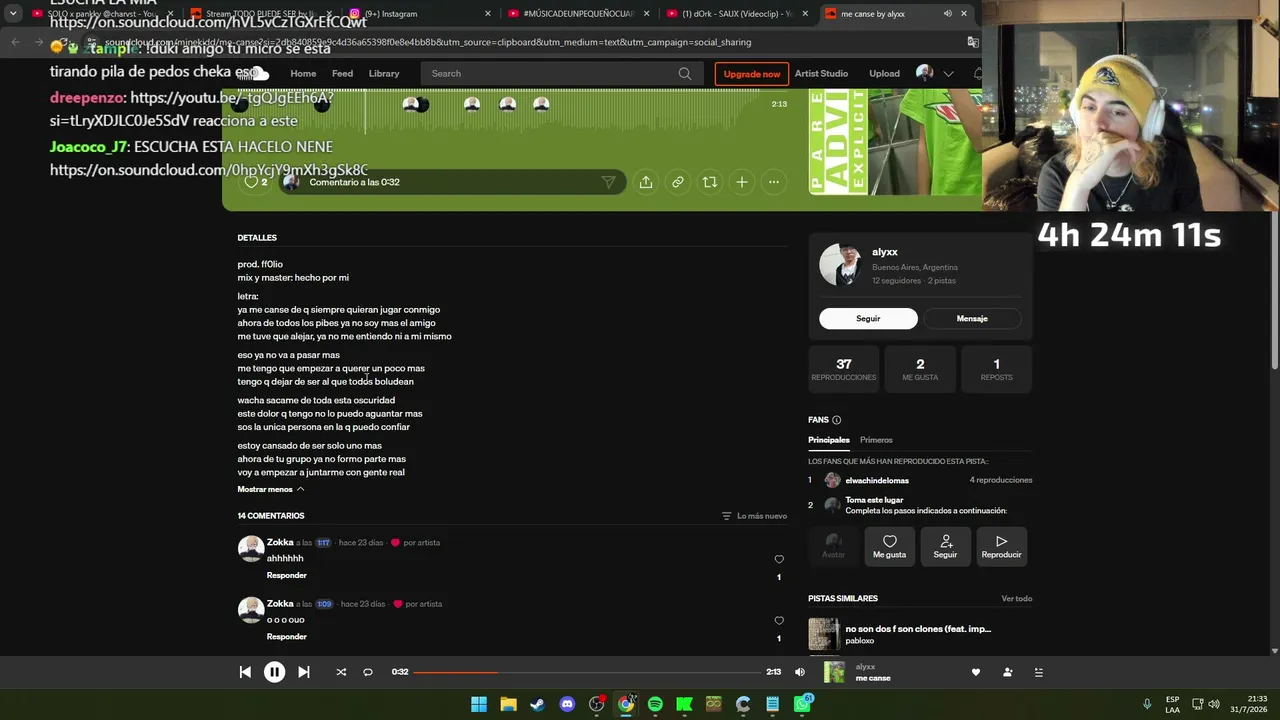Show Fans info tooltip icon
1280x720 pixels.
pos(837,420)
